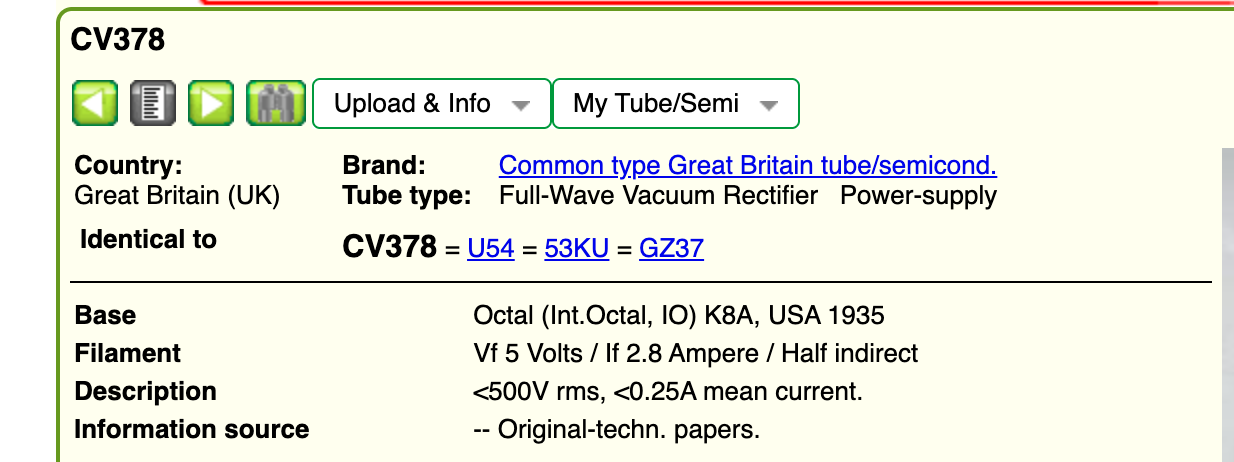Open Common type Great Britain tube/semicond. link
This screenshot has height=462, width=1234.
[747, 165]
